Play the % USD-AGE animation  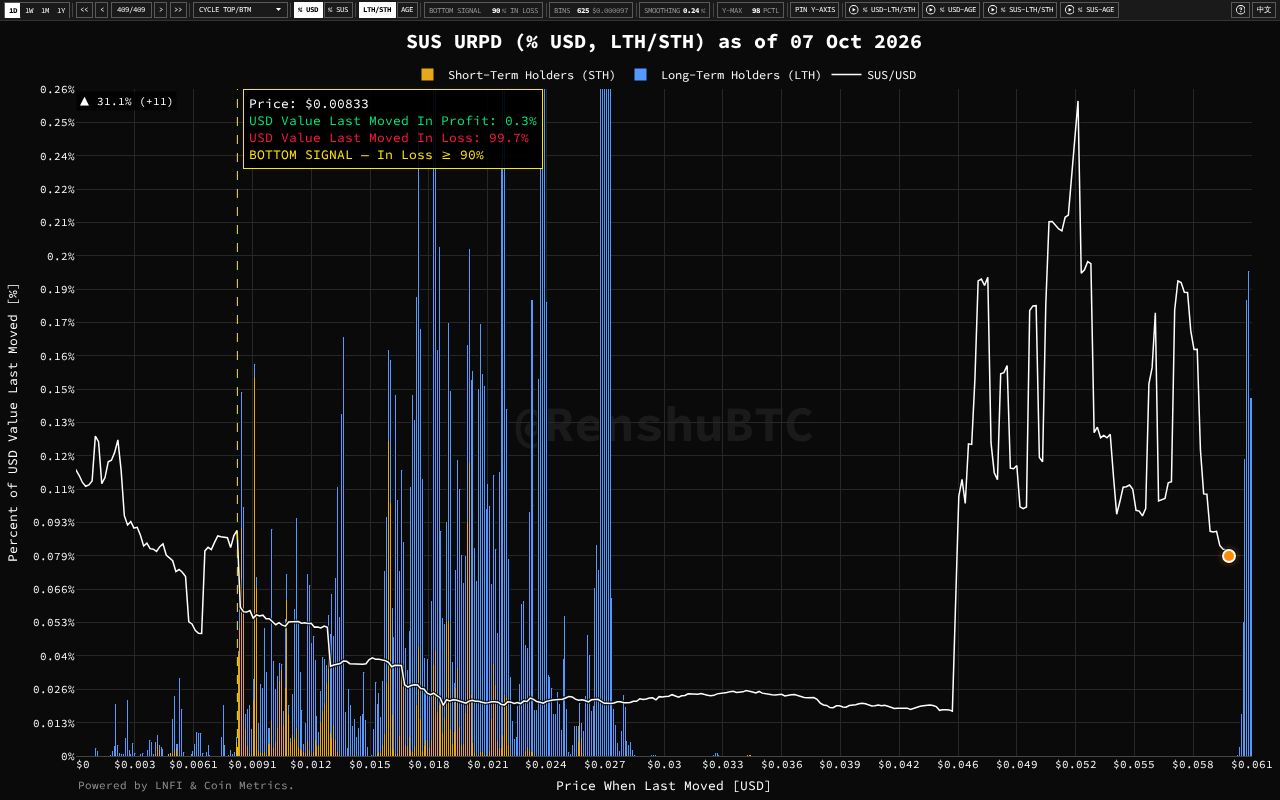(951, 10)
